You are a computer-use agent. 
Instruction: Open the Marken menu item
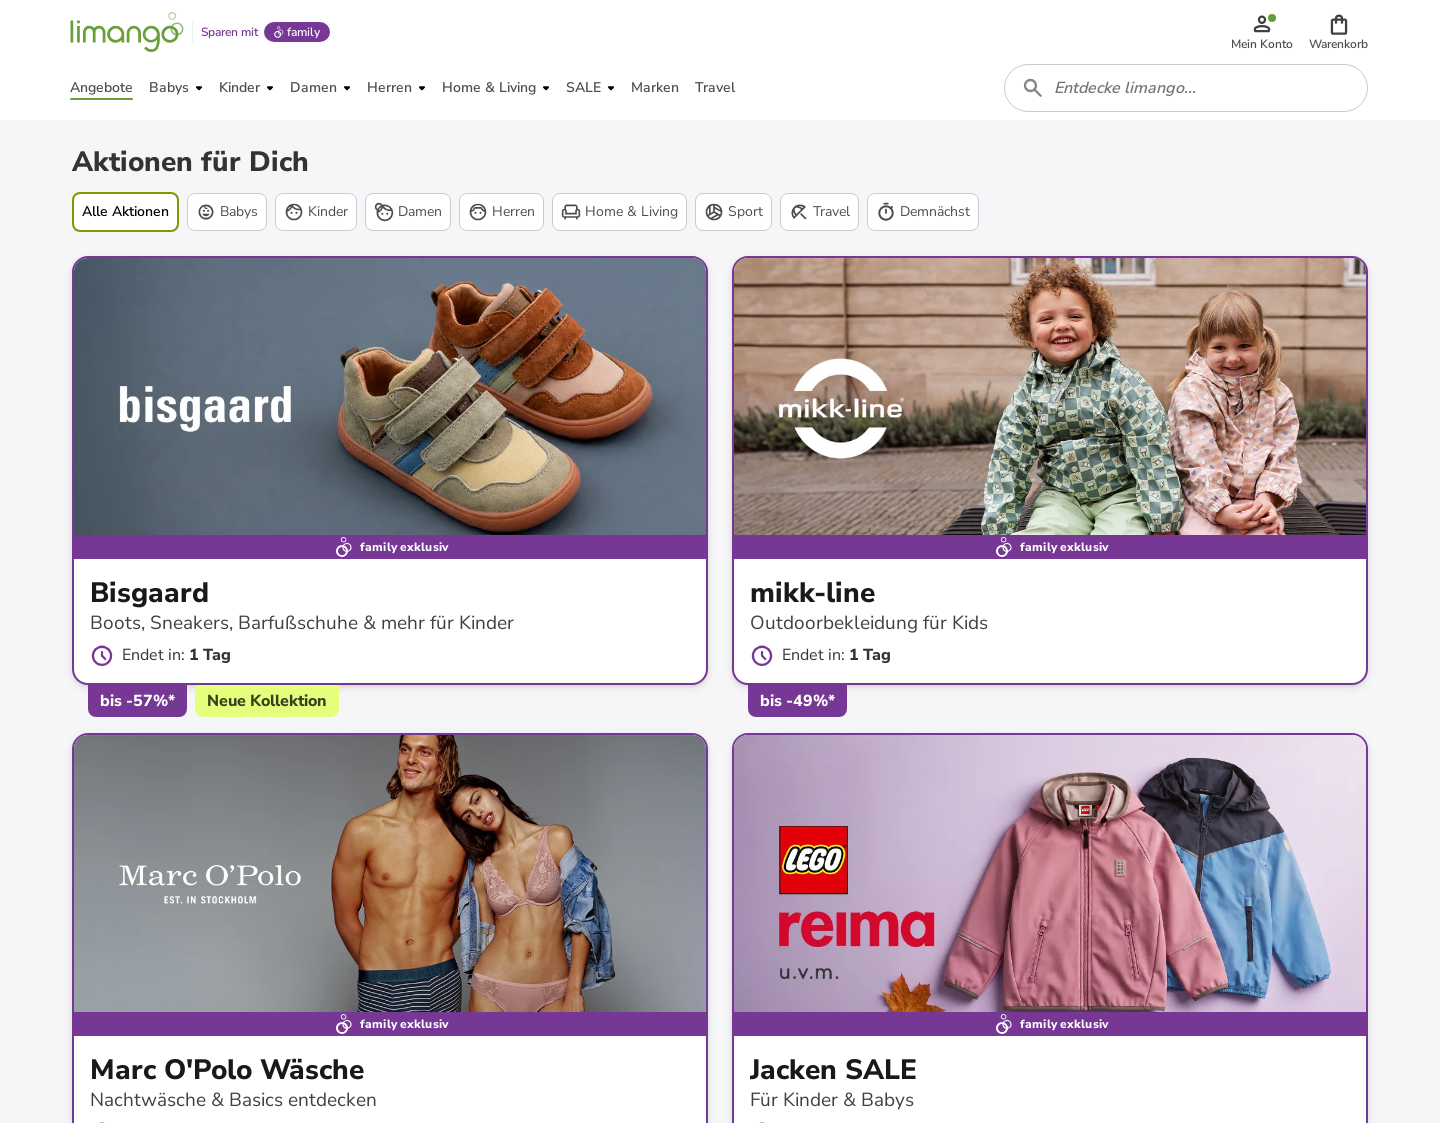[655, 88]
